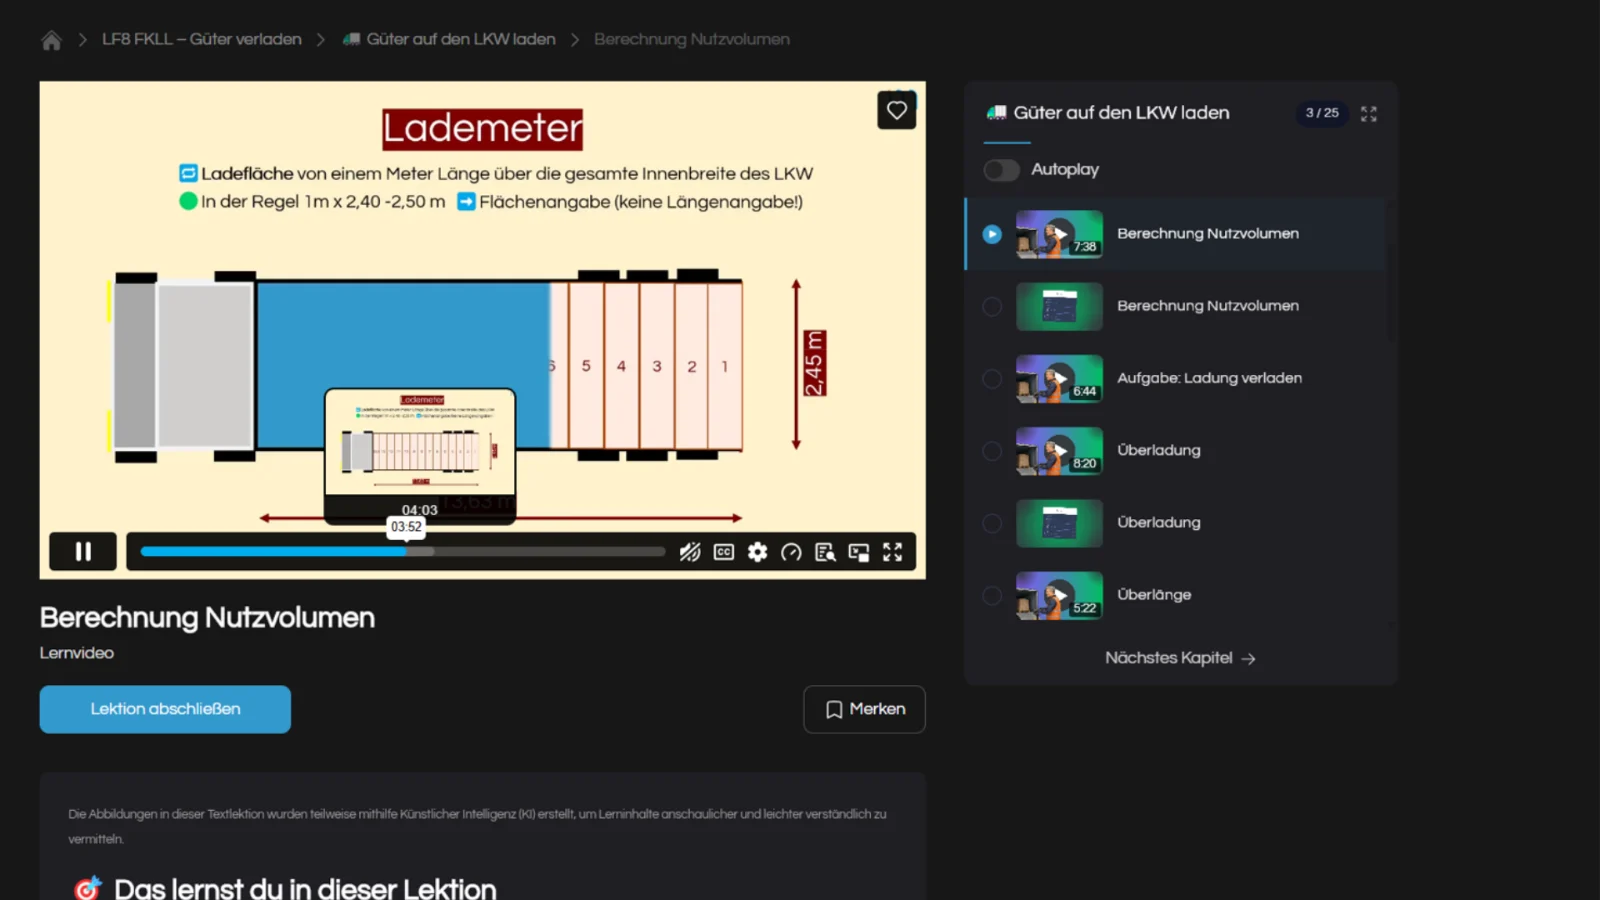Go to the home page icon
Screen dimensions: 1600x900
(x=51, y=40)
